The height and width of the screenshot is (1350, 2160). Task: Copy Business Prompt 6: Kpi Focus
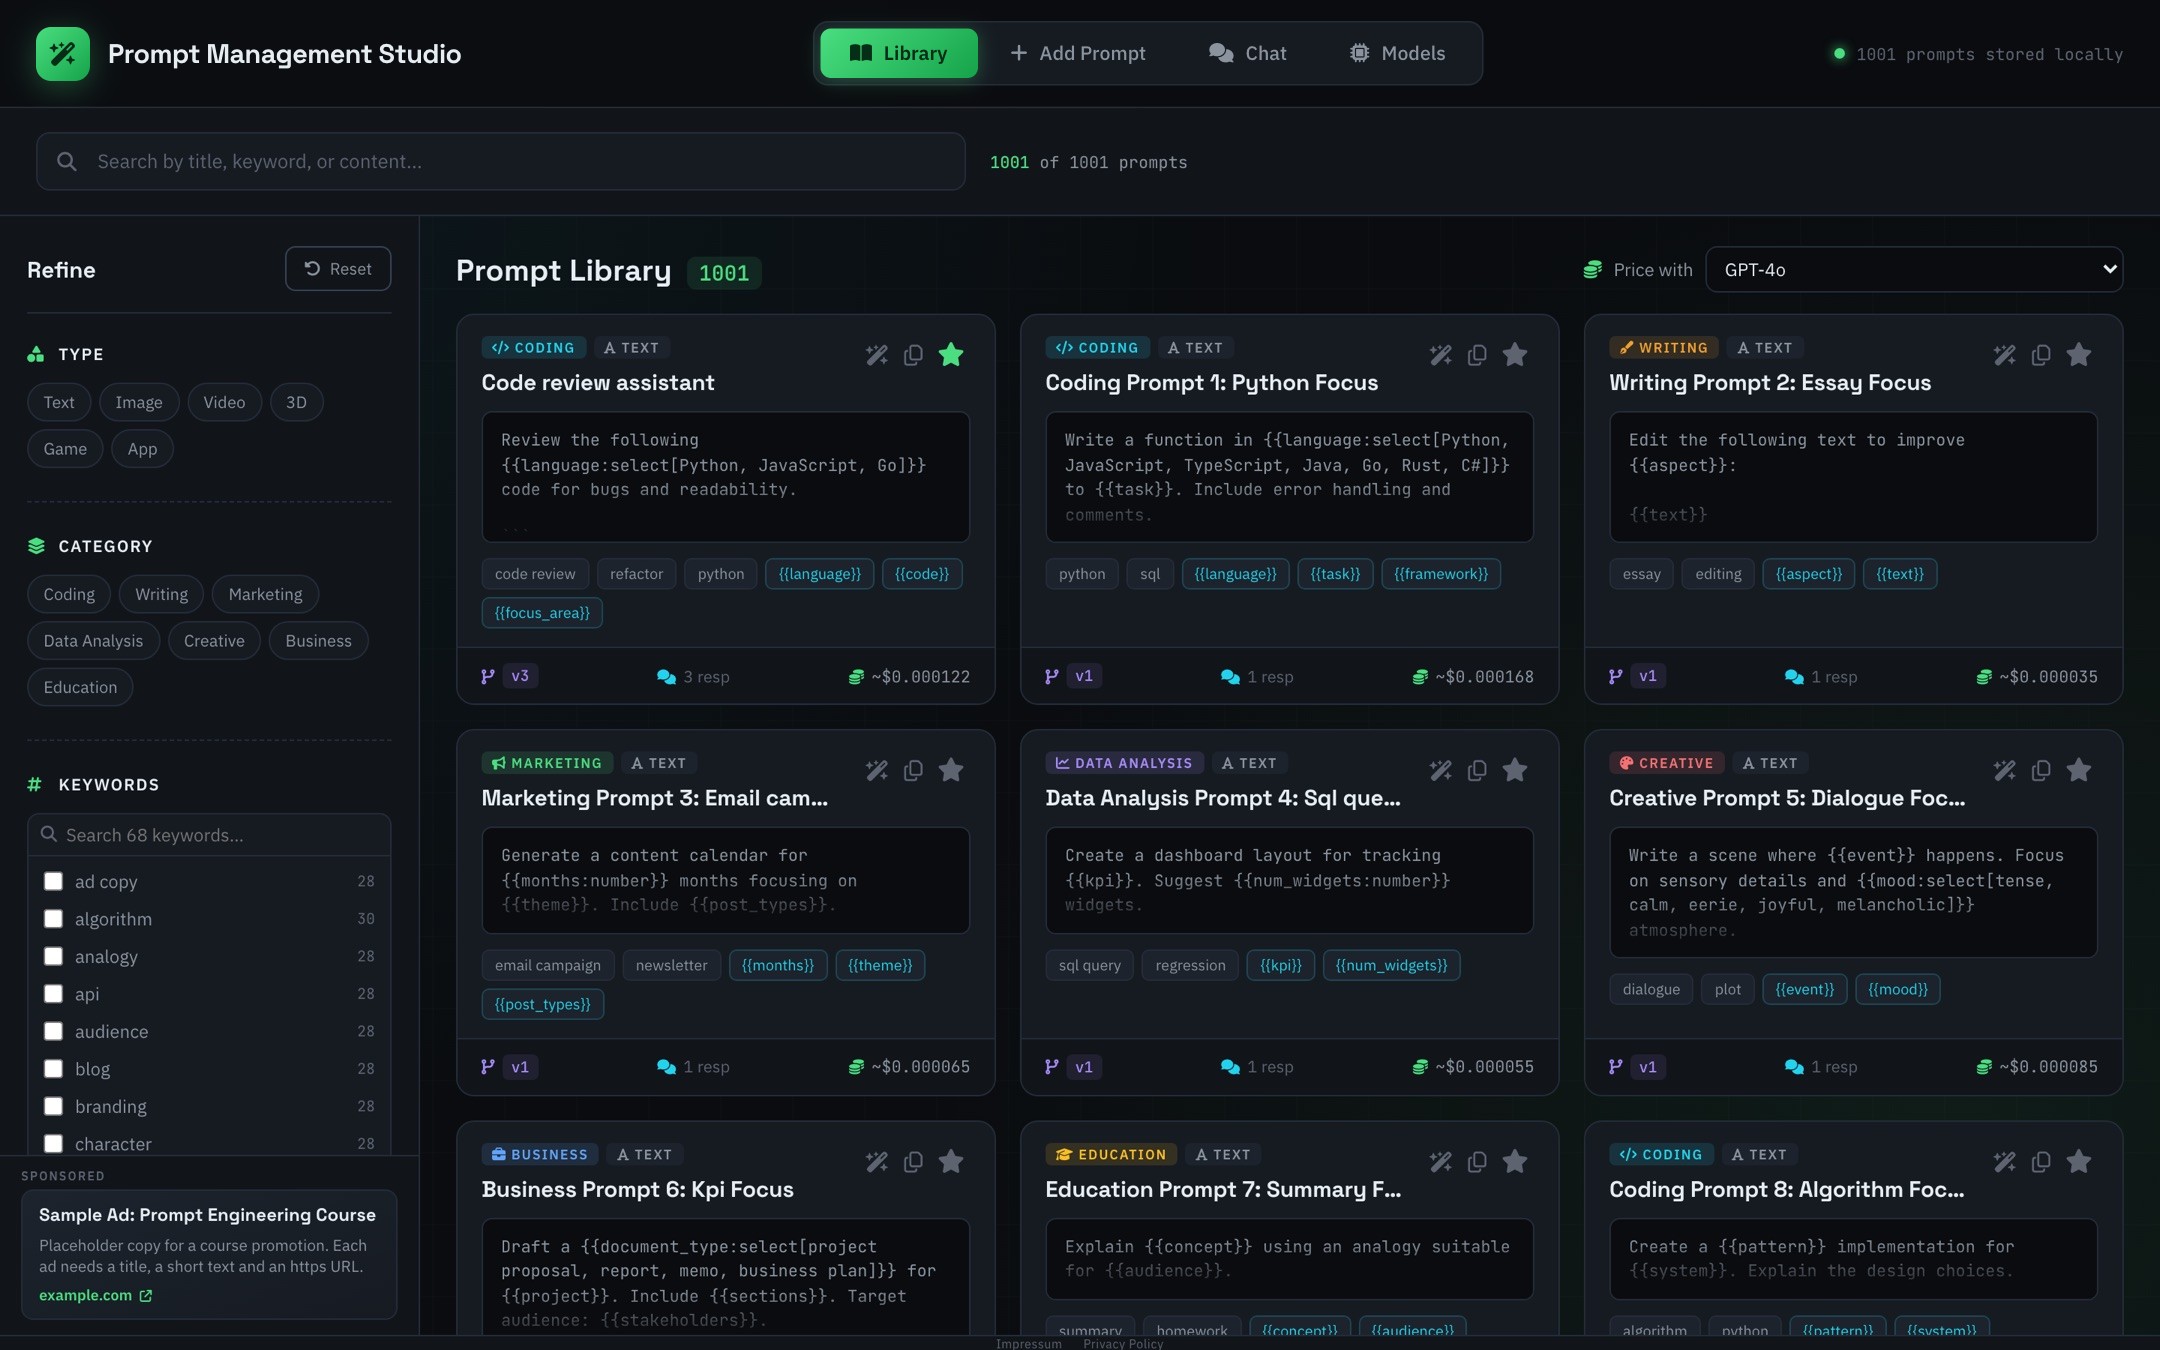tap(913, 1161)
